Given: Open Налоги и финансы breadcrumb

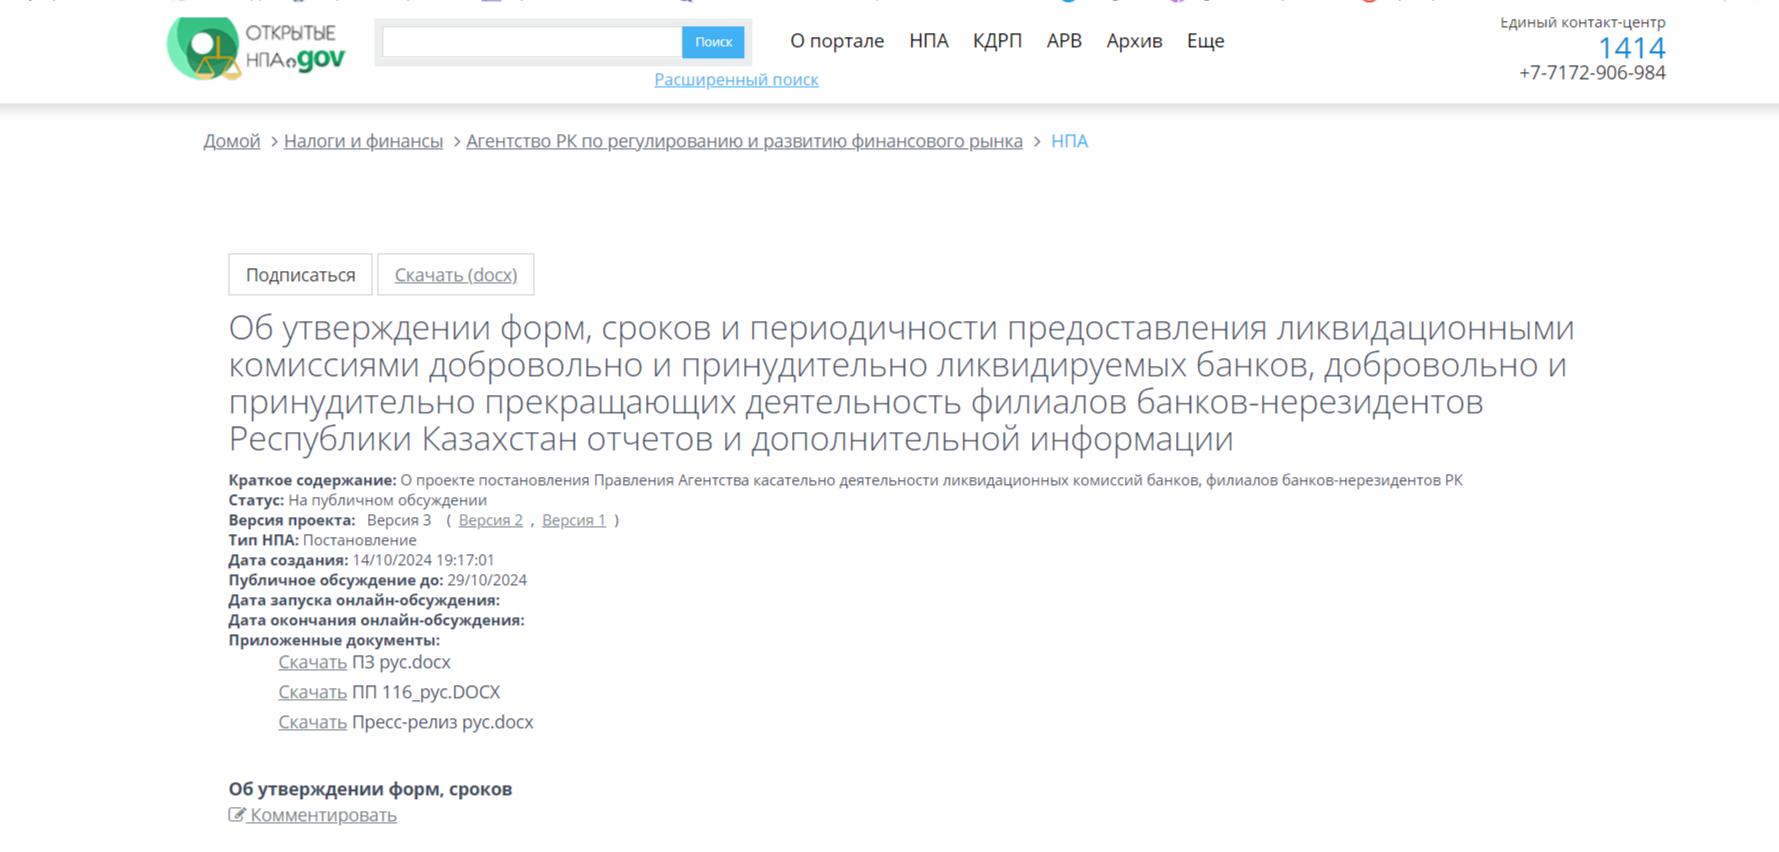Looking at the screenshot, I should 363,141.
